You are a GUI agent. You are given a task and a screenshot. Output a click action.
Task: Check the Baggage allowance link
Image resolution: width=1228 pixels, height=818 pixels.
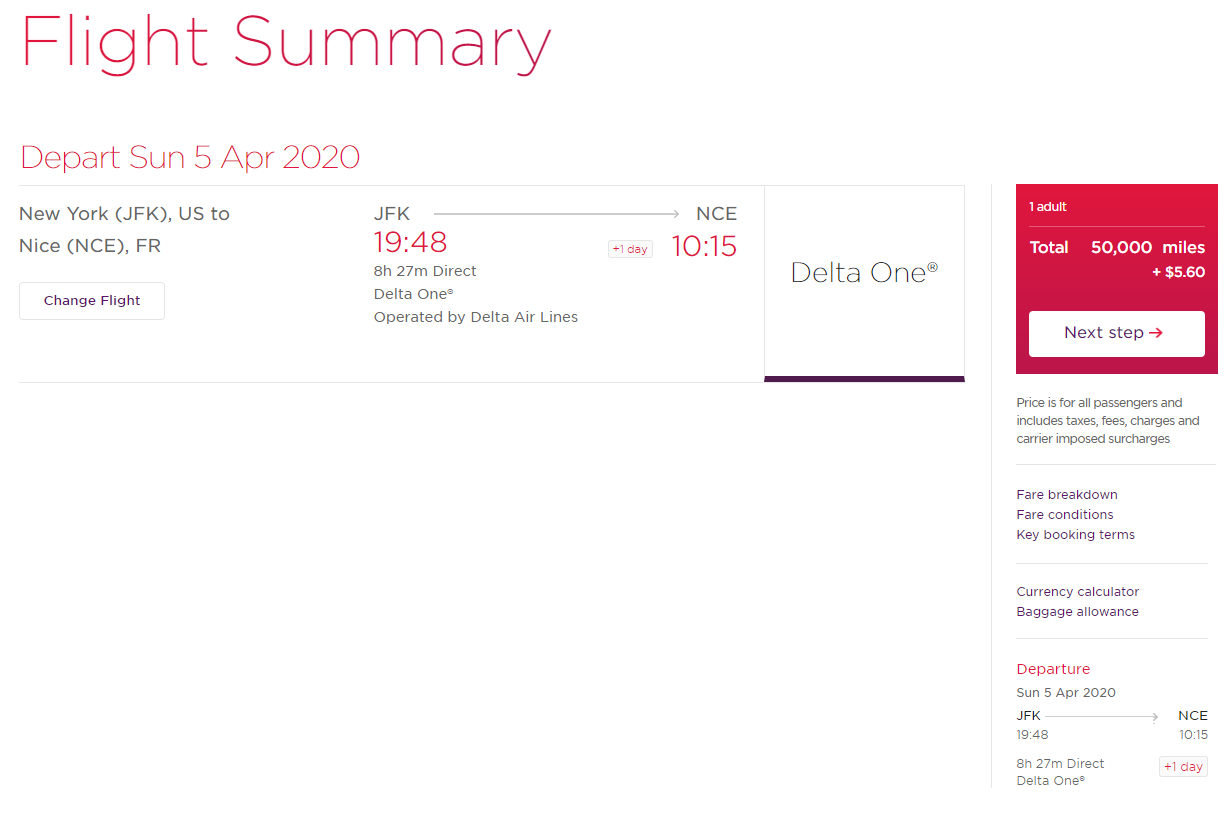click(x=1078, y=612)
